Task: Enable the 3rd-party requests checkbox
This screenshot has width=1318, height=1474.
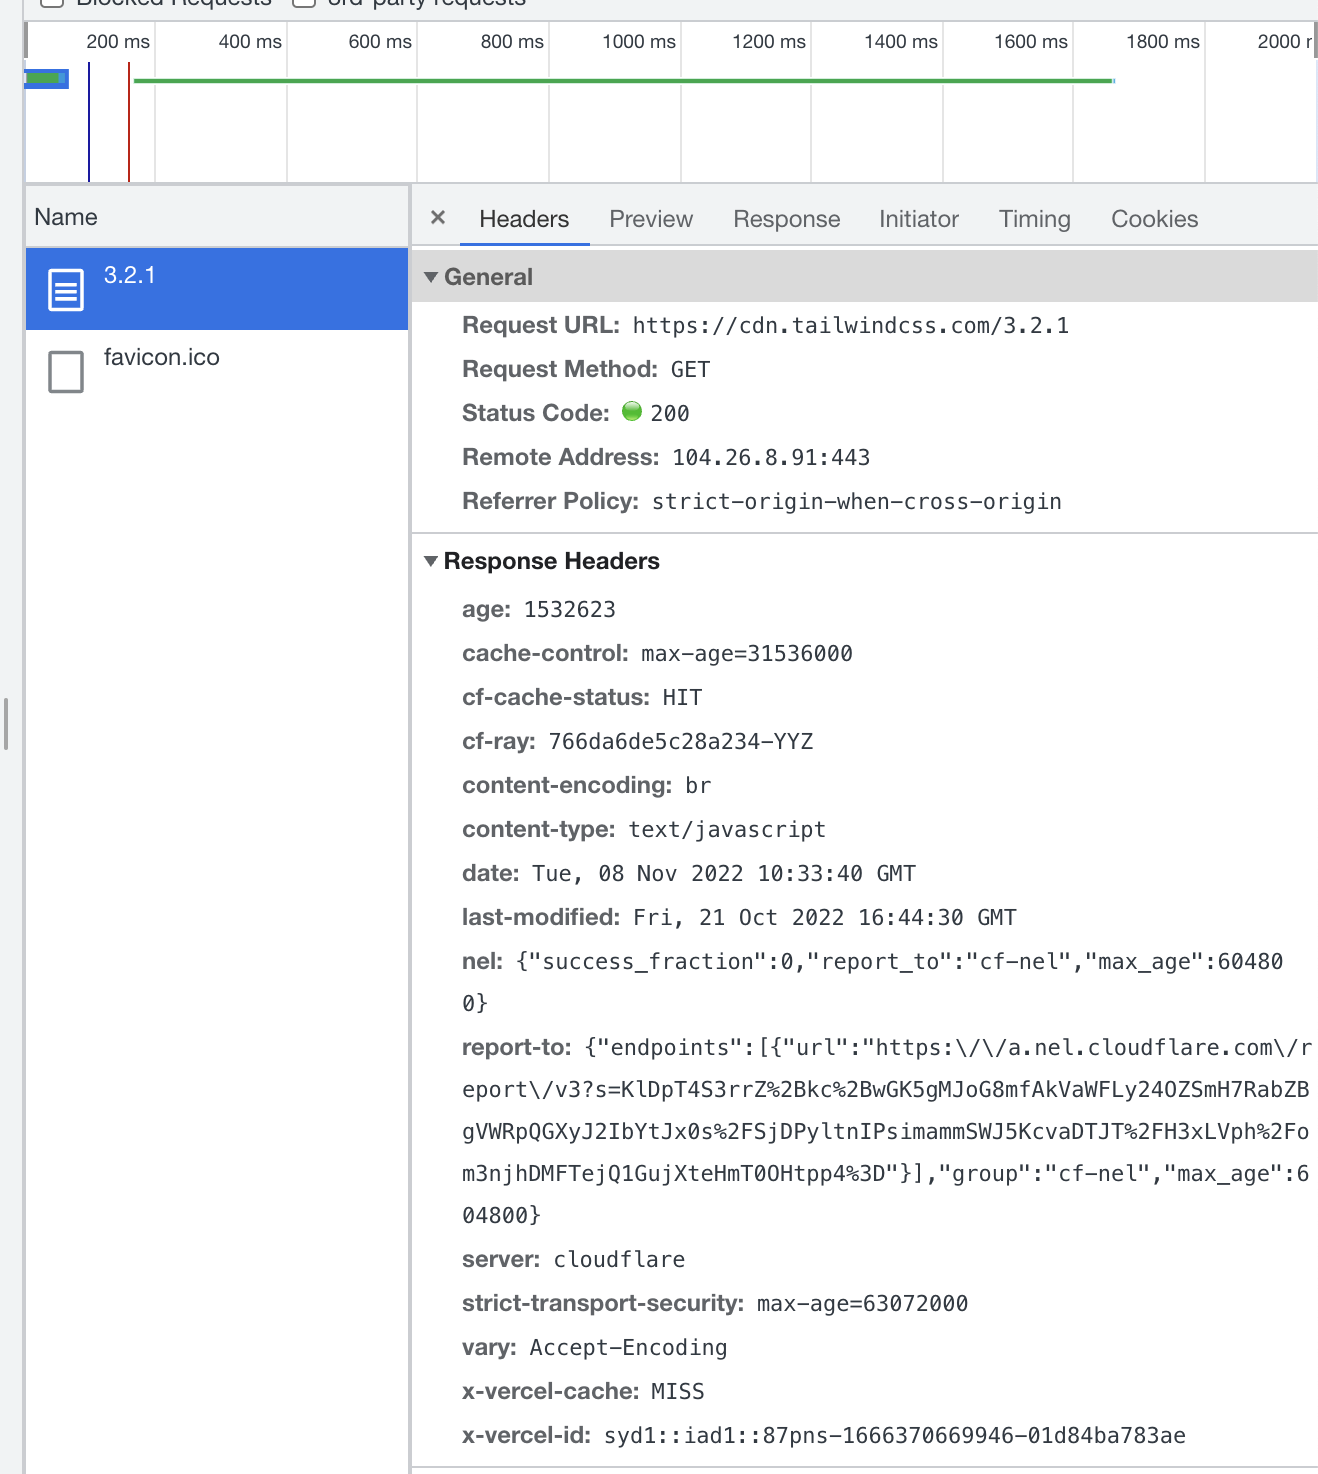Action: click(303, 4)
